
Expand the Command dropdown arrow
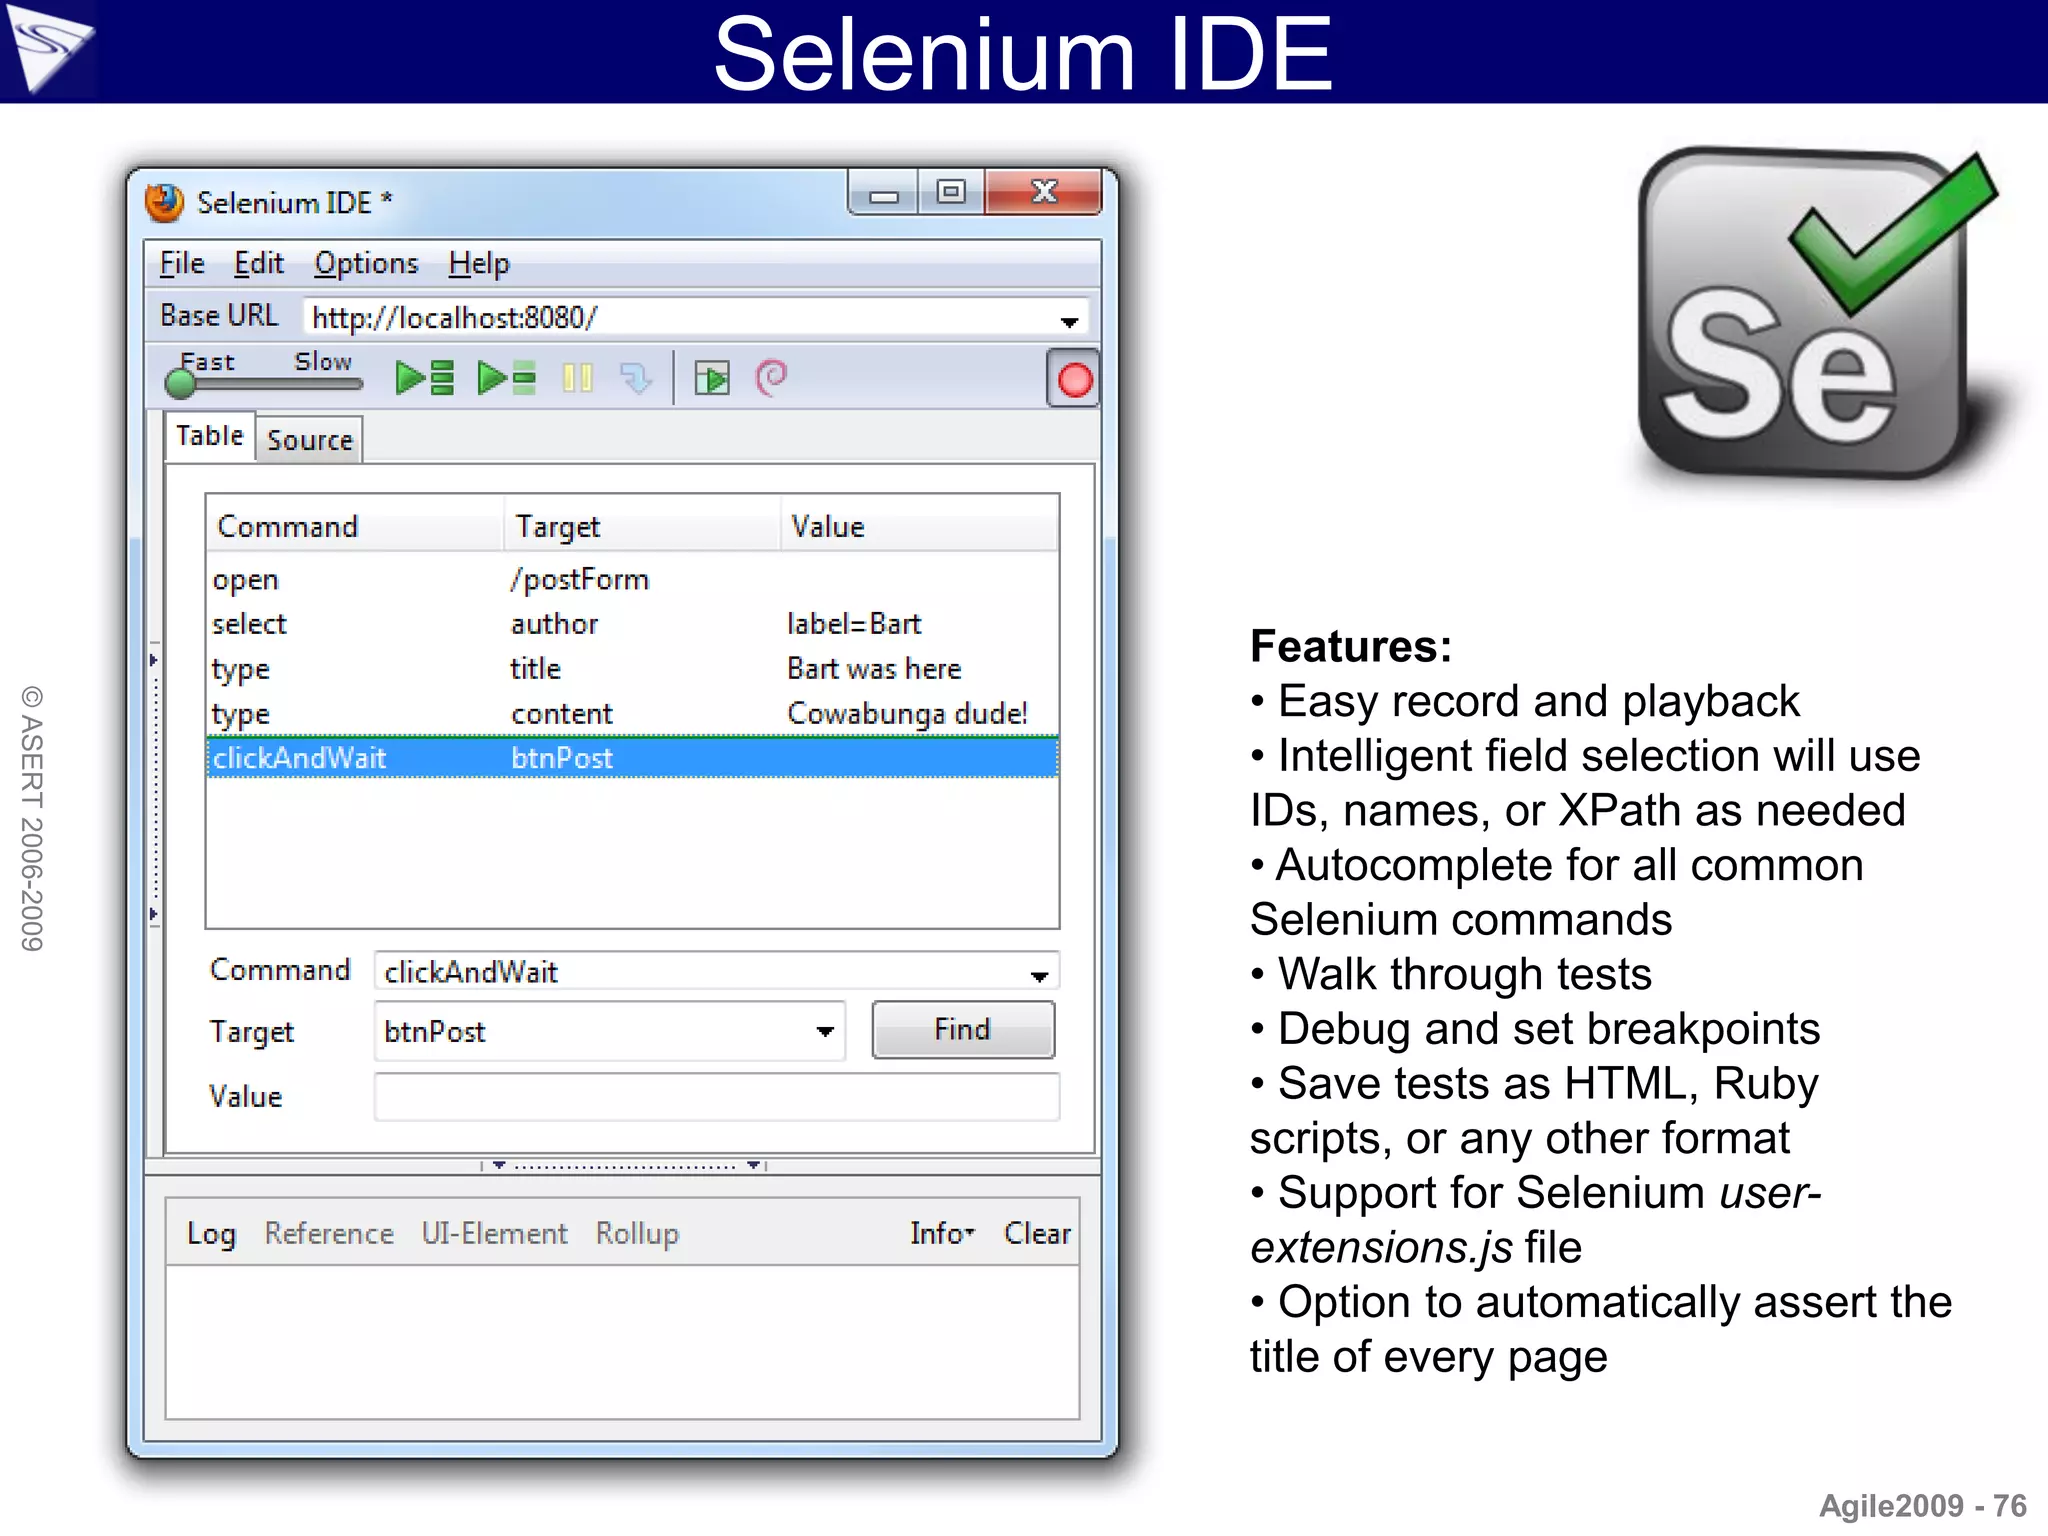[x=1040, y=974]
